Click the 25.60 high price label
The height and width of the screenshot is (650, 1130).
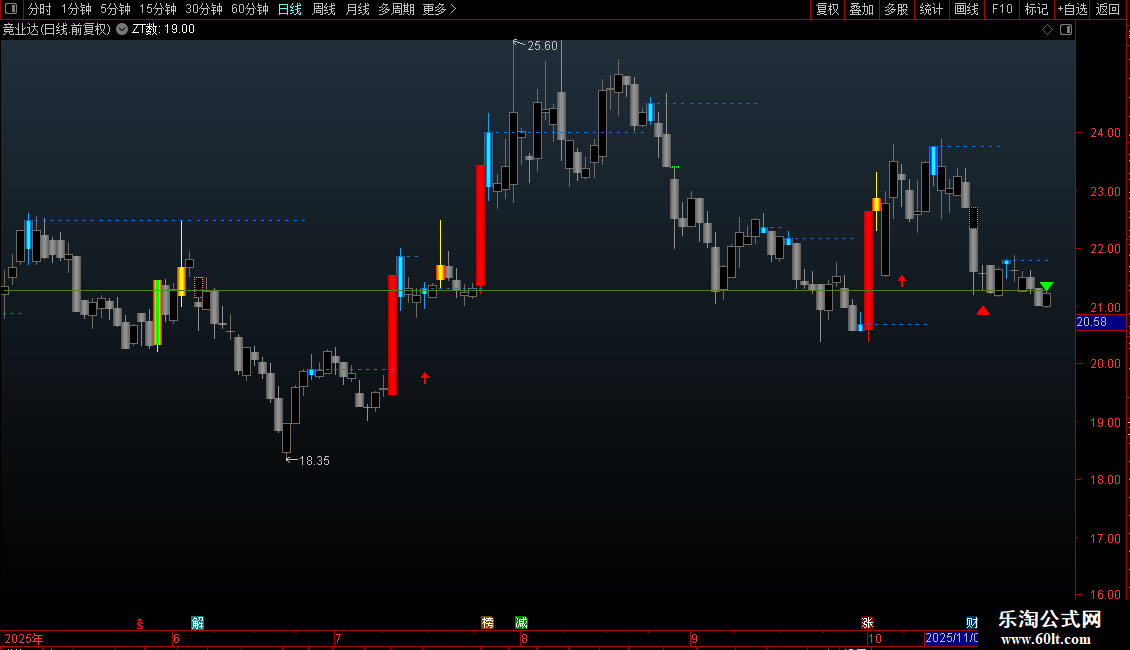point(542,46)
